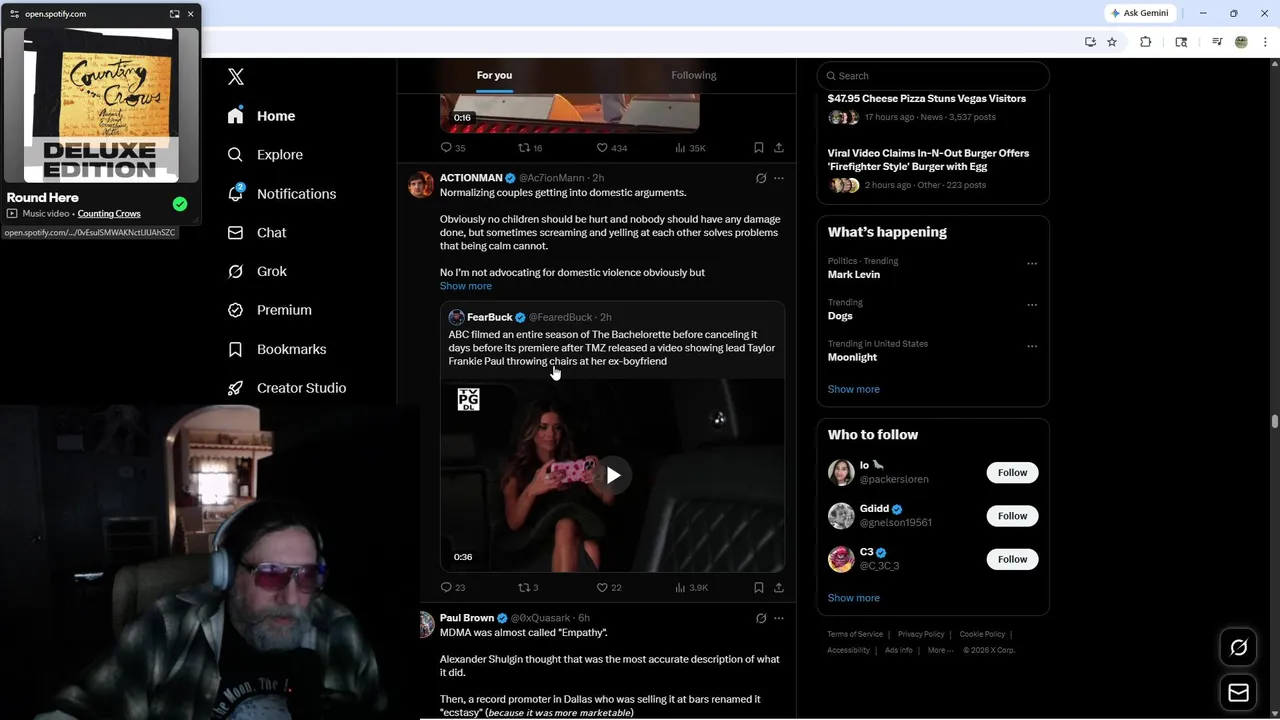Share the top post
Screen dimensions: 1280x720
779,148
